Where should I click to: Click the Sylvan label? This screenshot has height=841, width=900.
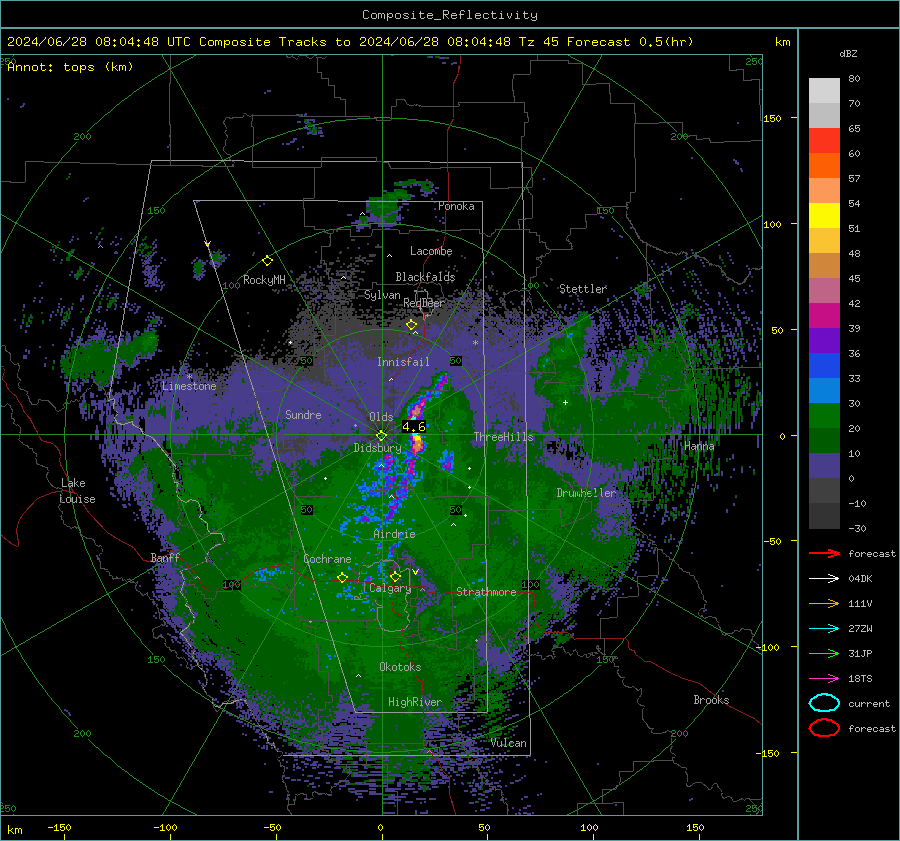click(382, 295)
